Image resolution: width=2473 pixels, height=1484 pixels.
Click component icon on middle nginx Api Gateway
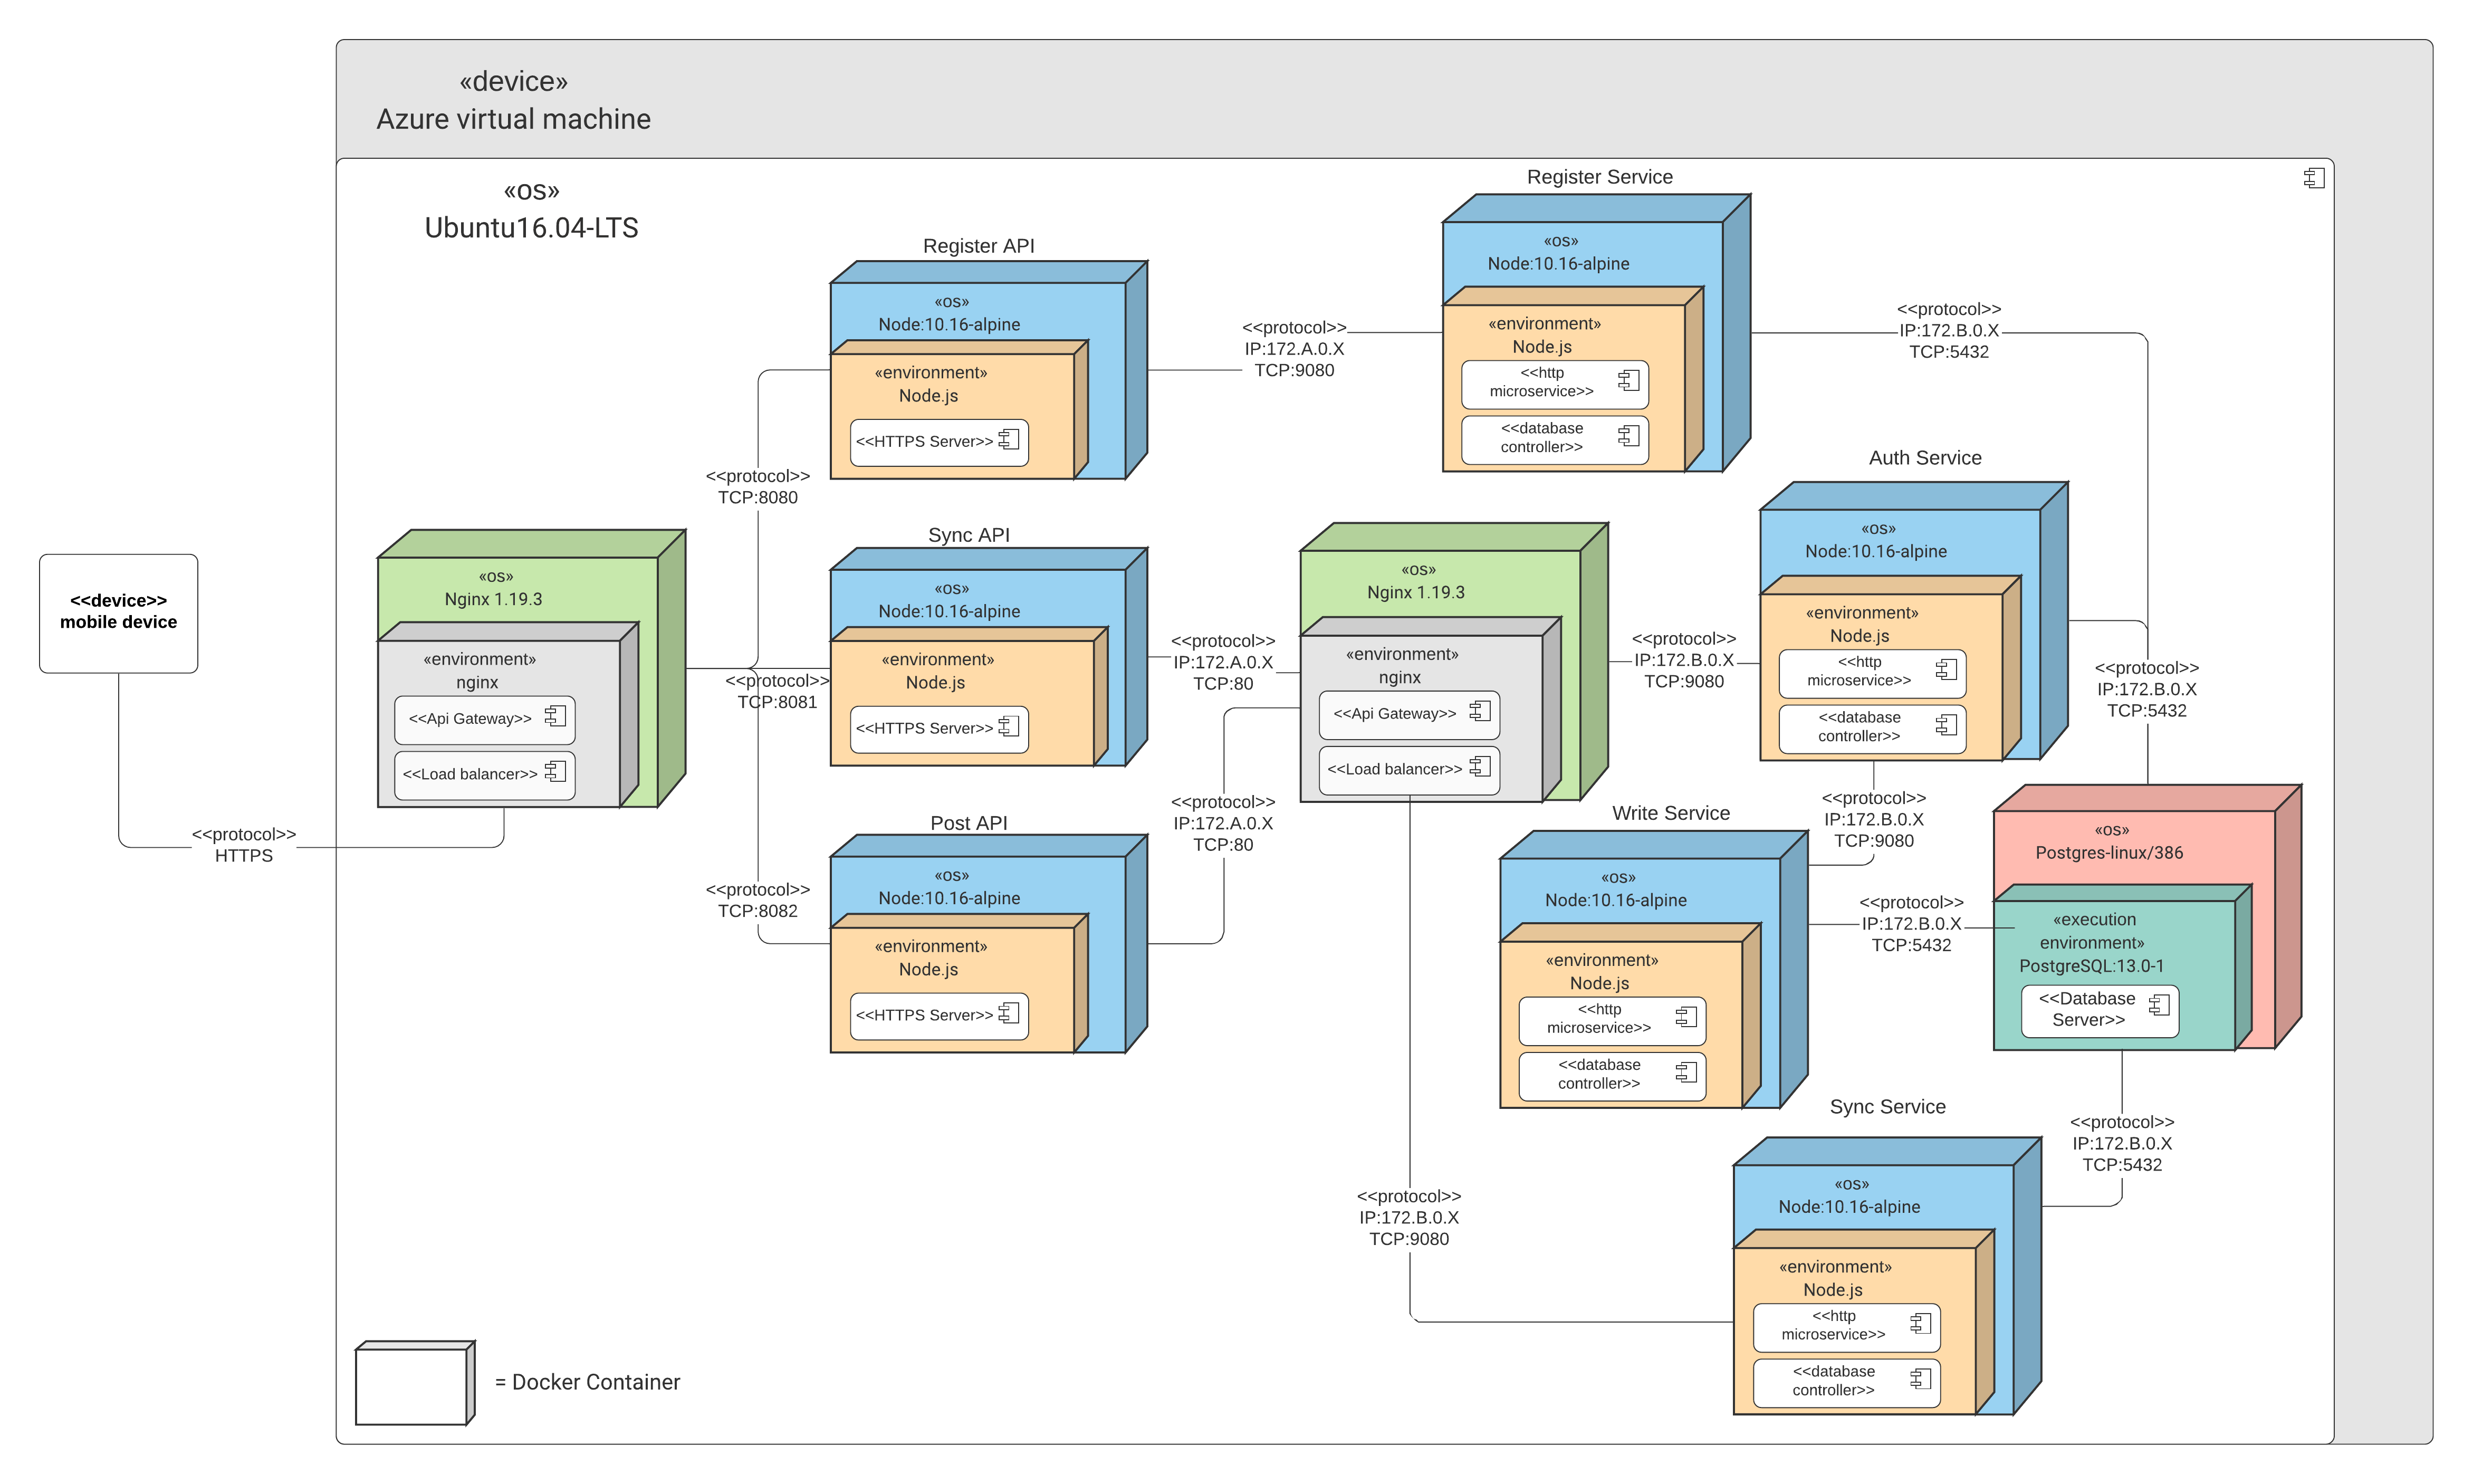[x=1480, y=711]
